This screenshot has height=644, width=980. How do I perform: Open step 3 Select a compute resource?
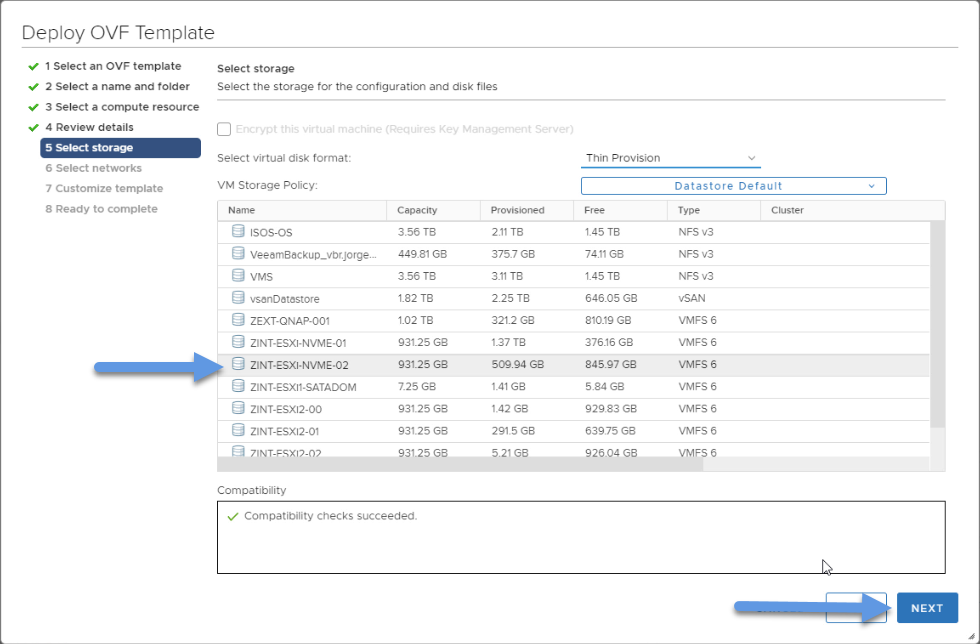pyautogui.click(x=122, y=107)
